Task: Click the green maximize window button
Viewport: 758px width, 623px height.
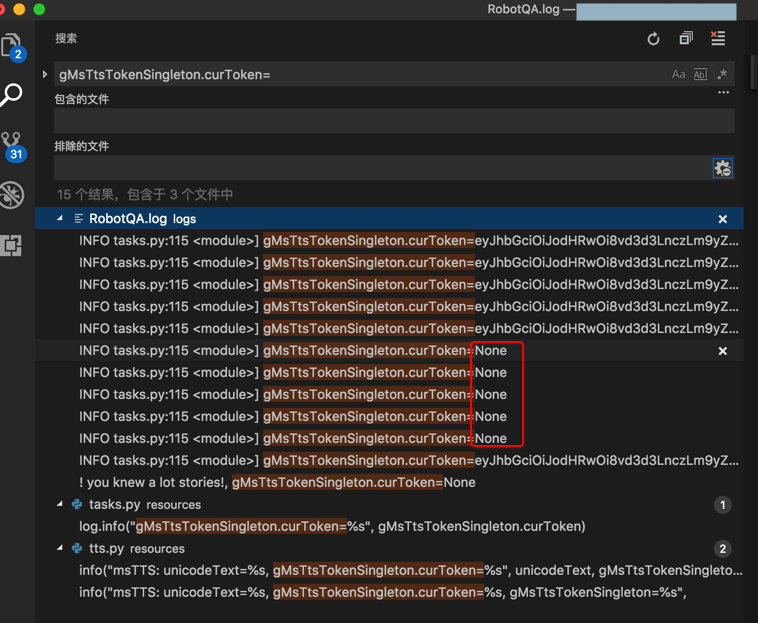Action: pos(39,9)
